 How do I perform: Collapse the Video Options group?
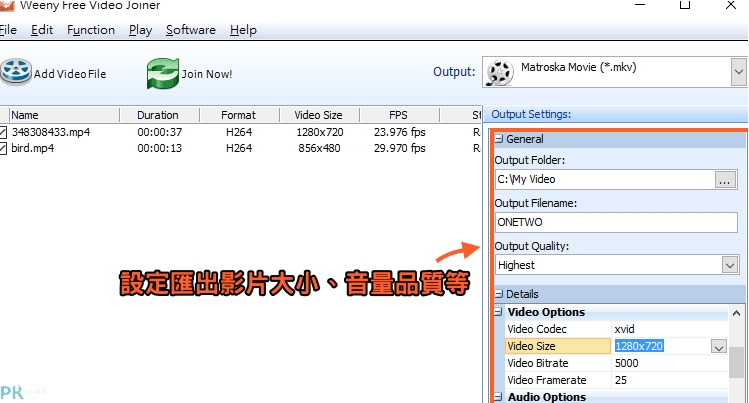pos(498,312)
